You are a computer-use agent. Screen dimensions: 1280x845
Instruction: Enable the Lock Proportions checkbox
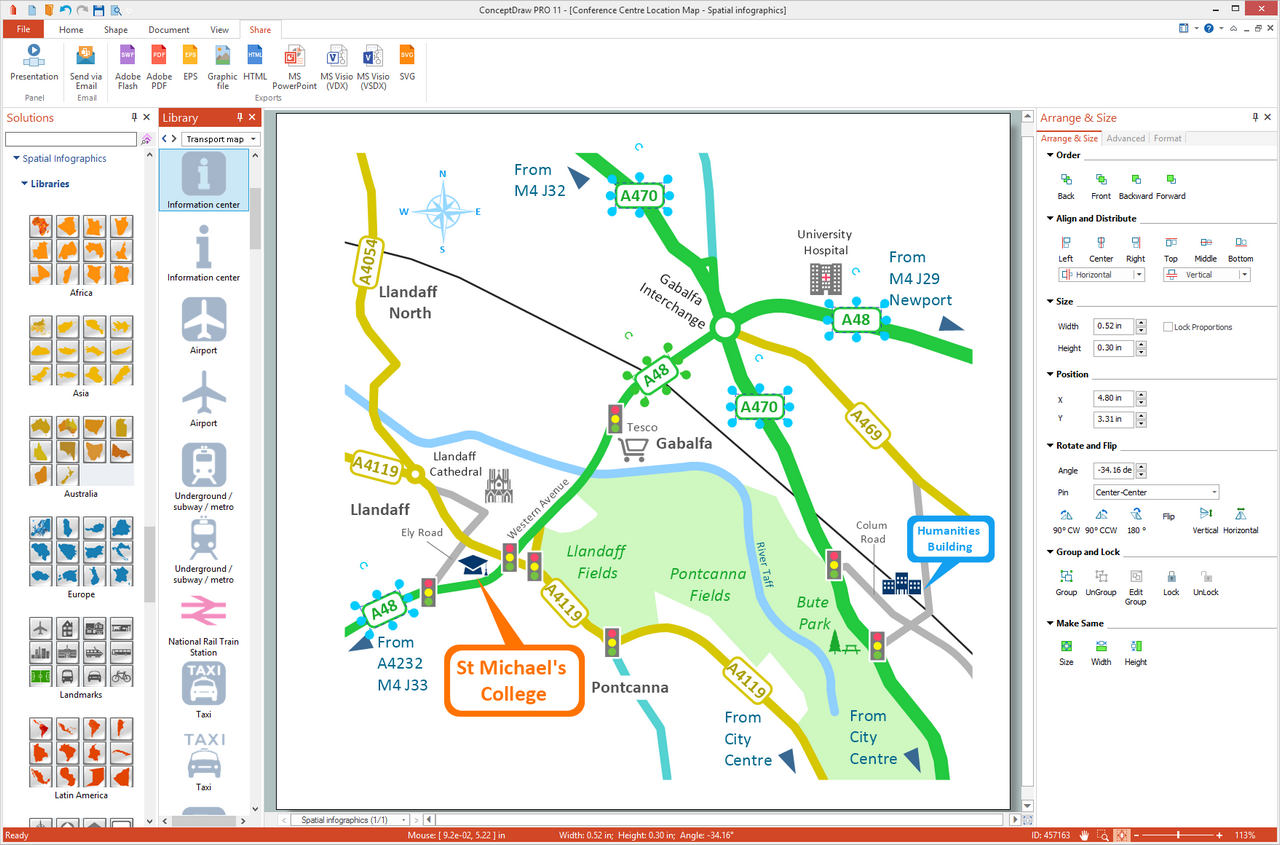[1168, 327]
